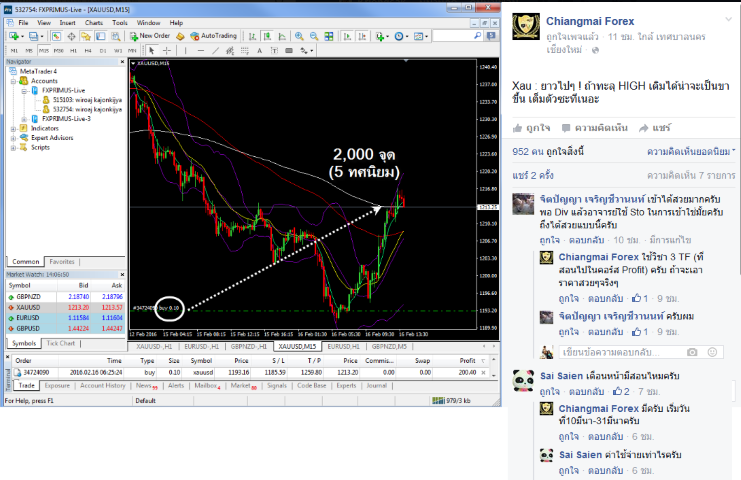Switch chart to Candlesticks style
This screenshot has width=741, height=480.
point(267,36)
